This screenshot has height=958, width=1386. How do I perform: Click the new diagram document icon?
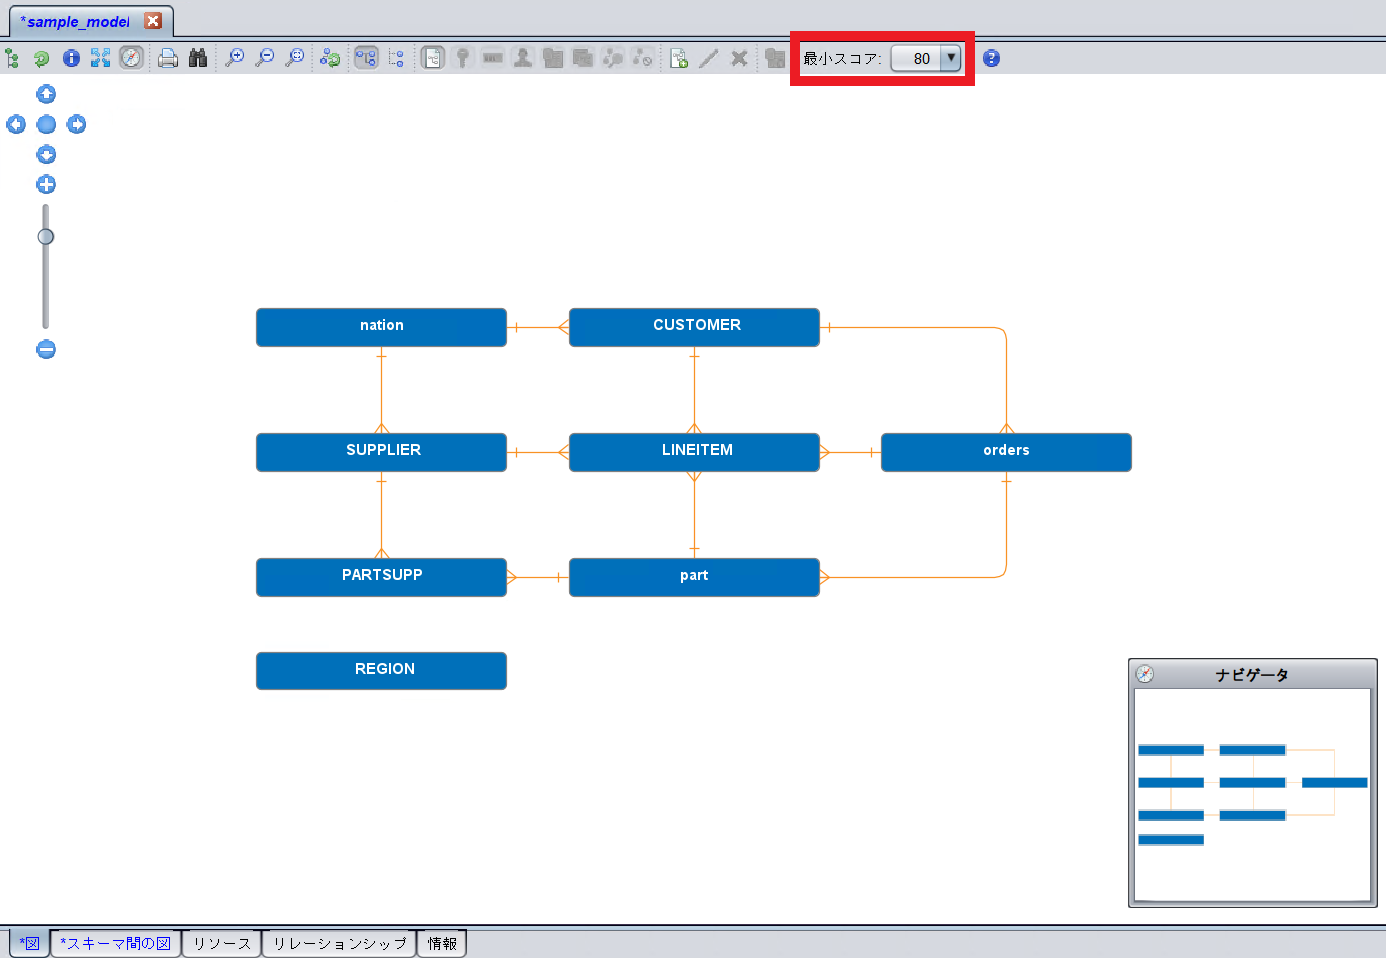click(x=679, y=58)
